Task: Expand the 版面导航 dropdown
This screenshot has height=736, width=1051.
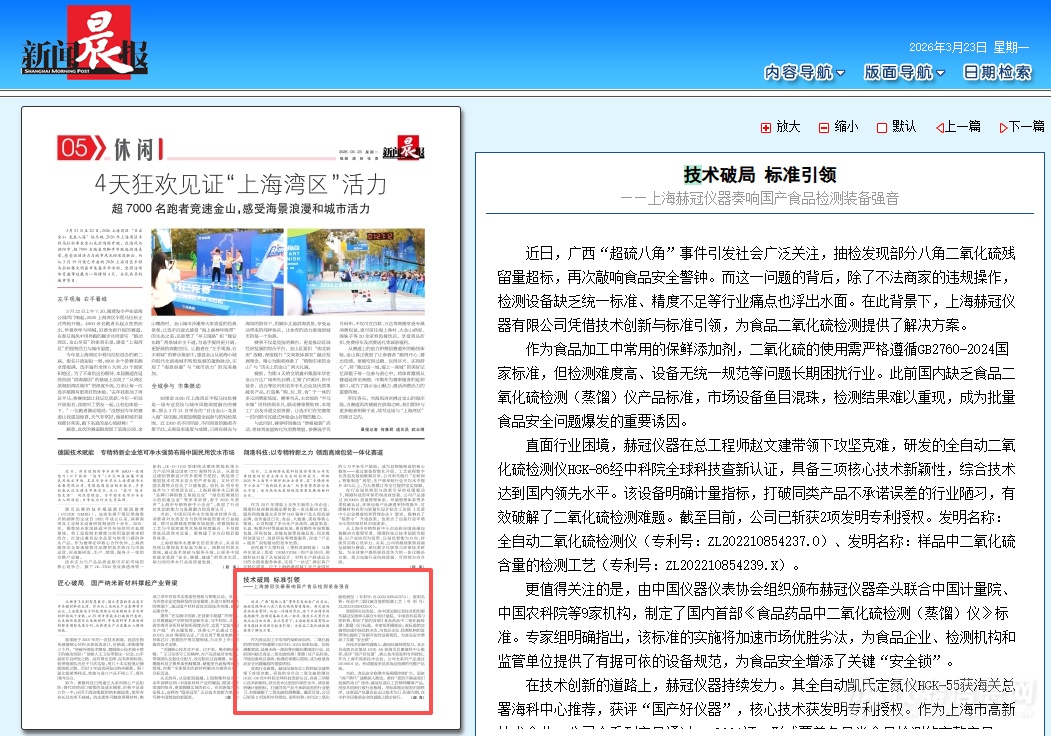Action: (904, 73)
